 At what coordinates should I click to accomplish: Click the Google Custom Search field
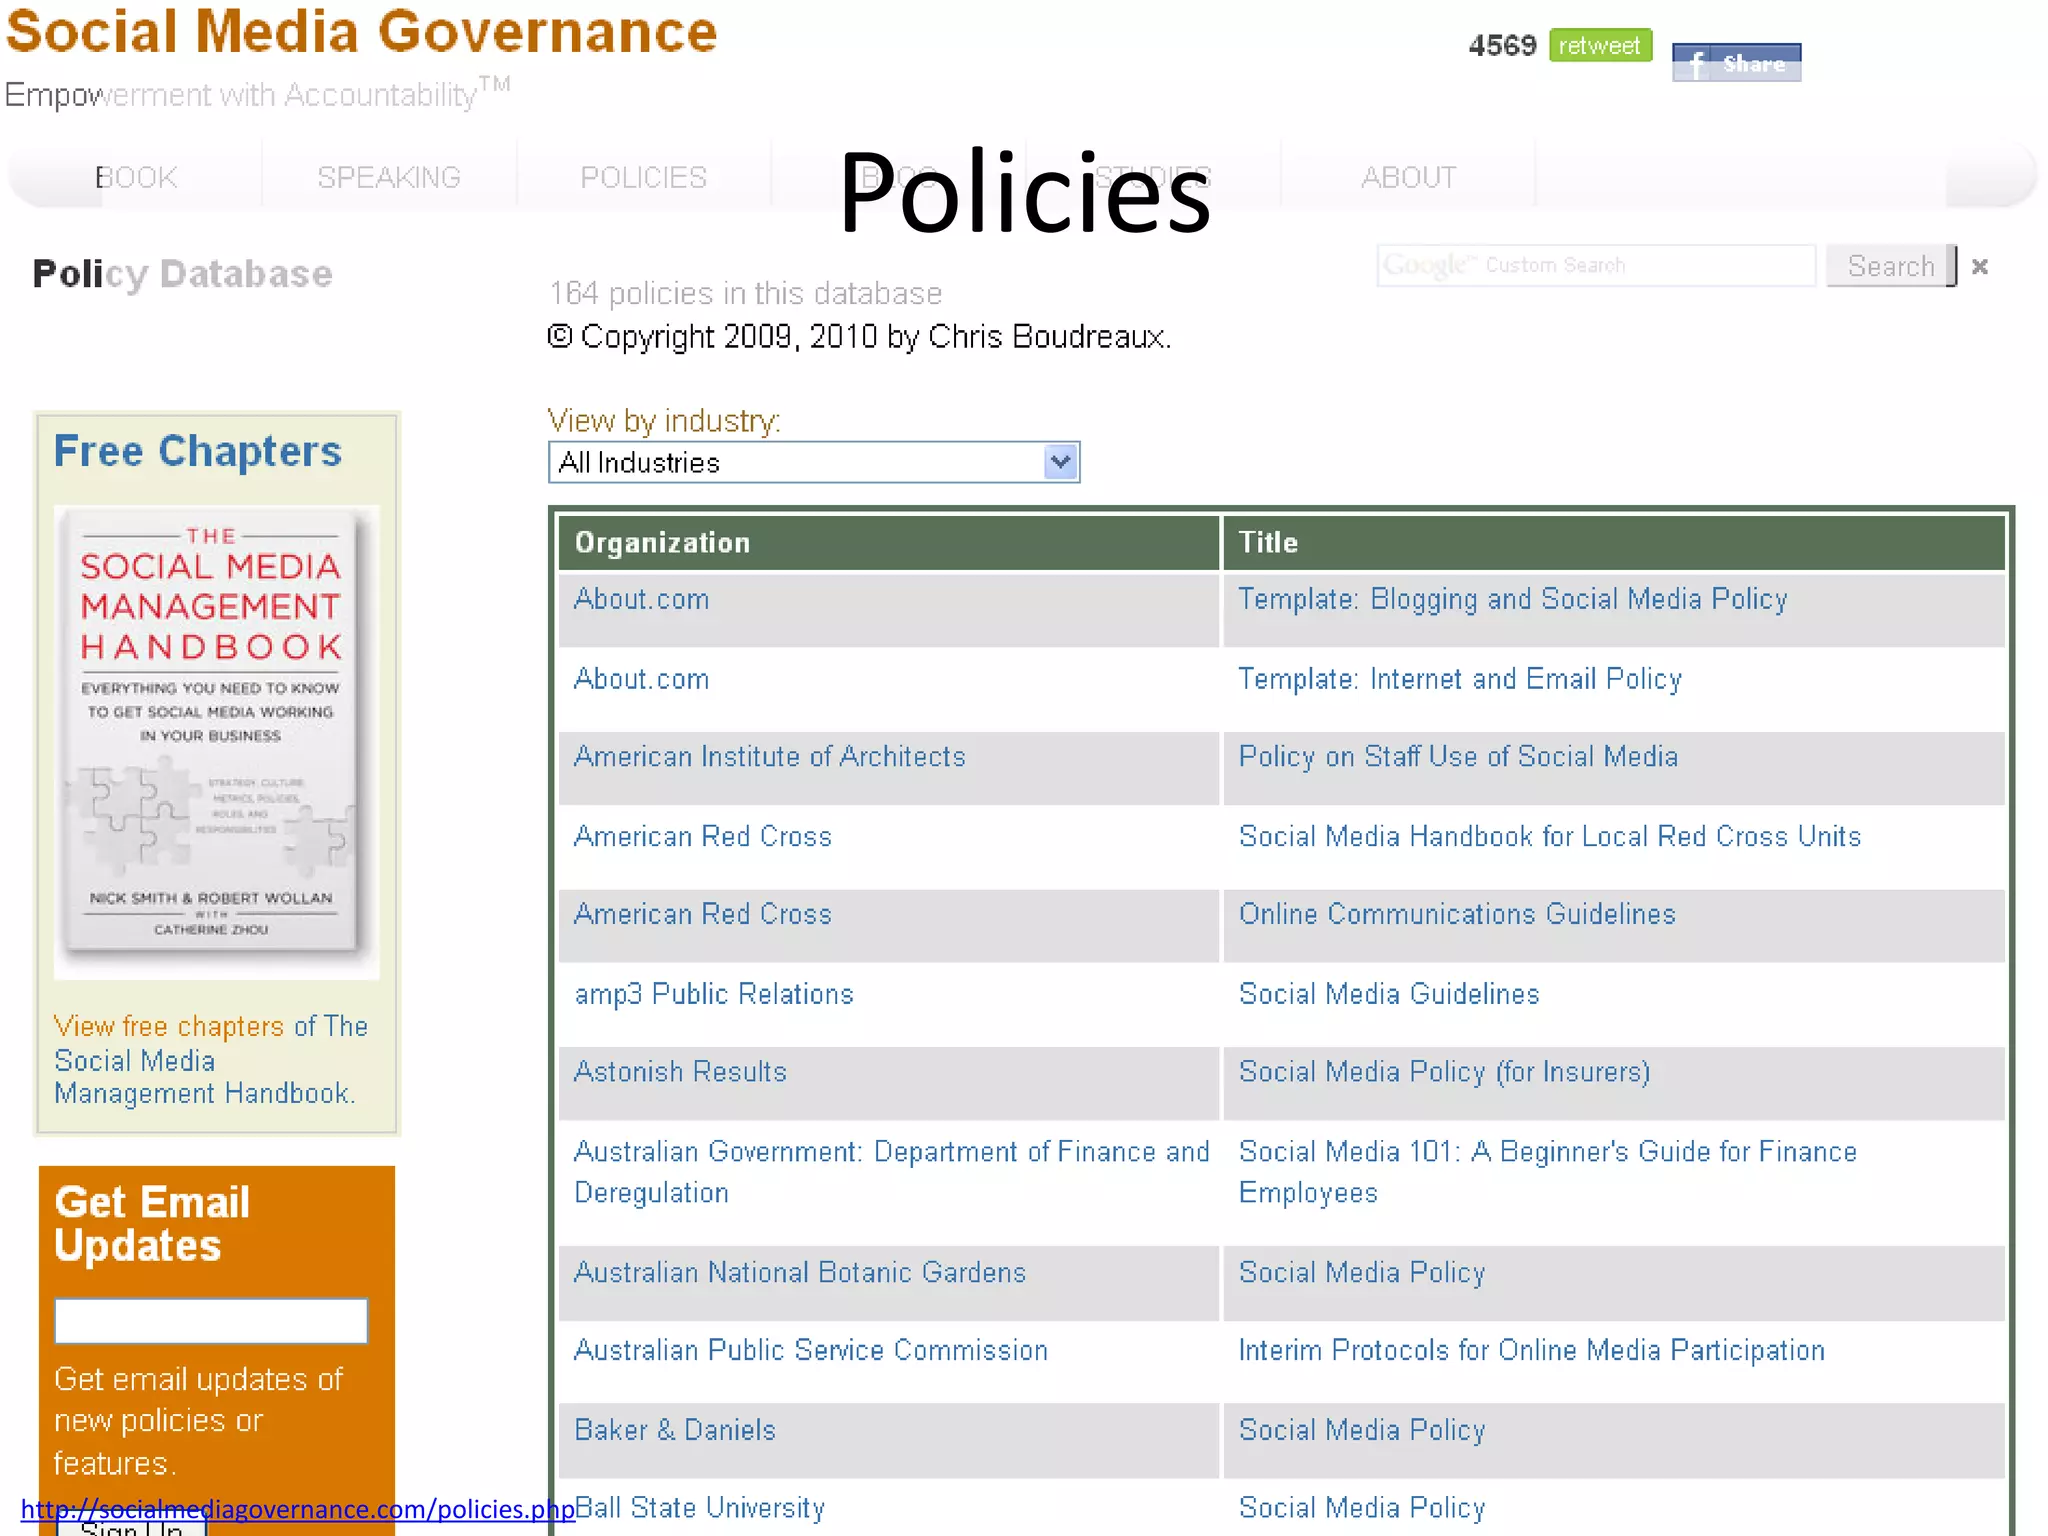click(x=1596, y=265)
